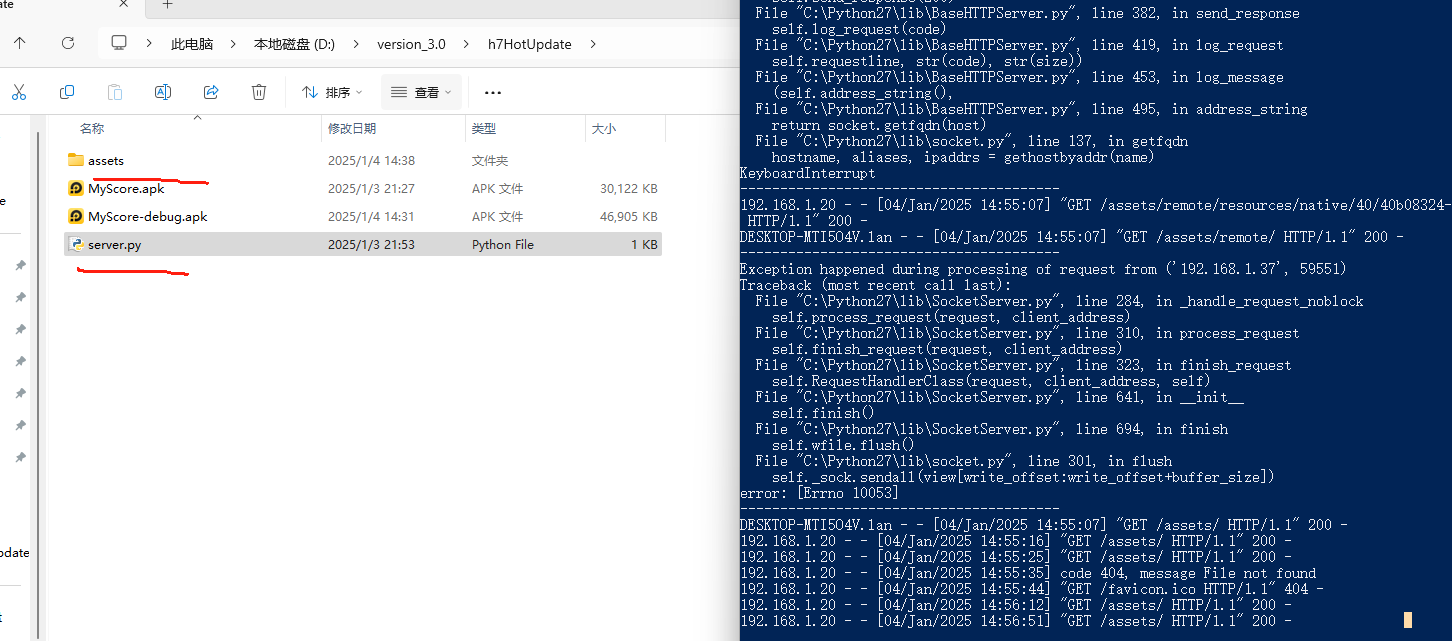1452x641 pixels.
Task: Click the 'self.wfile.flush()' terminal line
Action: coord(843,445)
